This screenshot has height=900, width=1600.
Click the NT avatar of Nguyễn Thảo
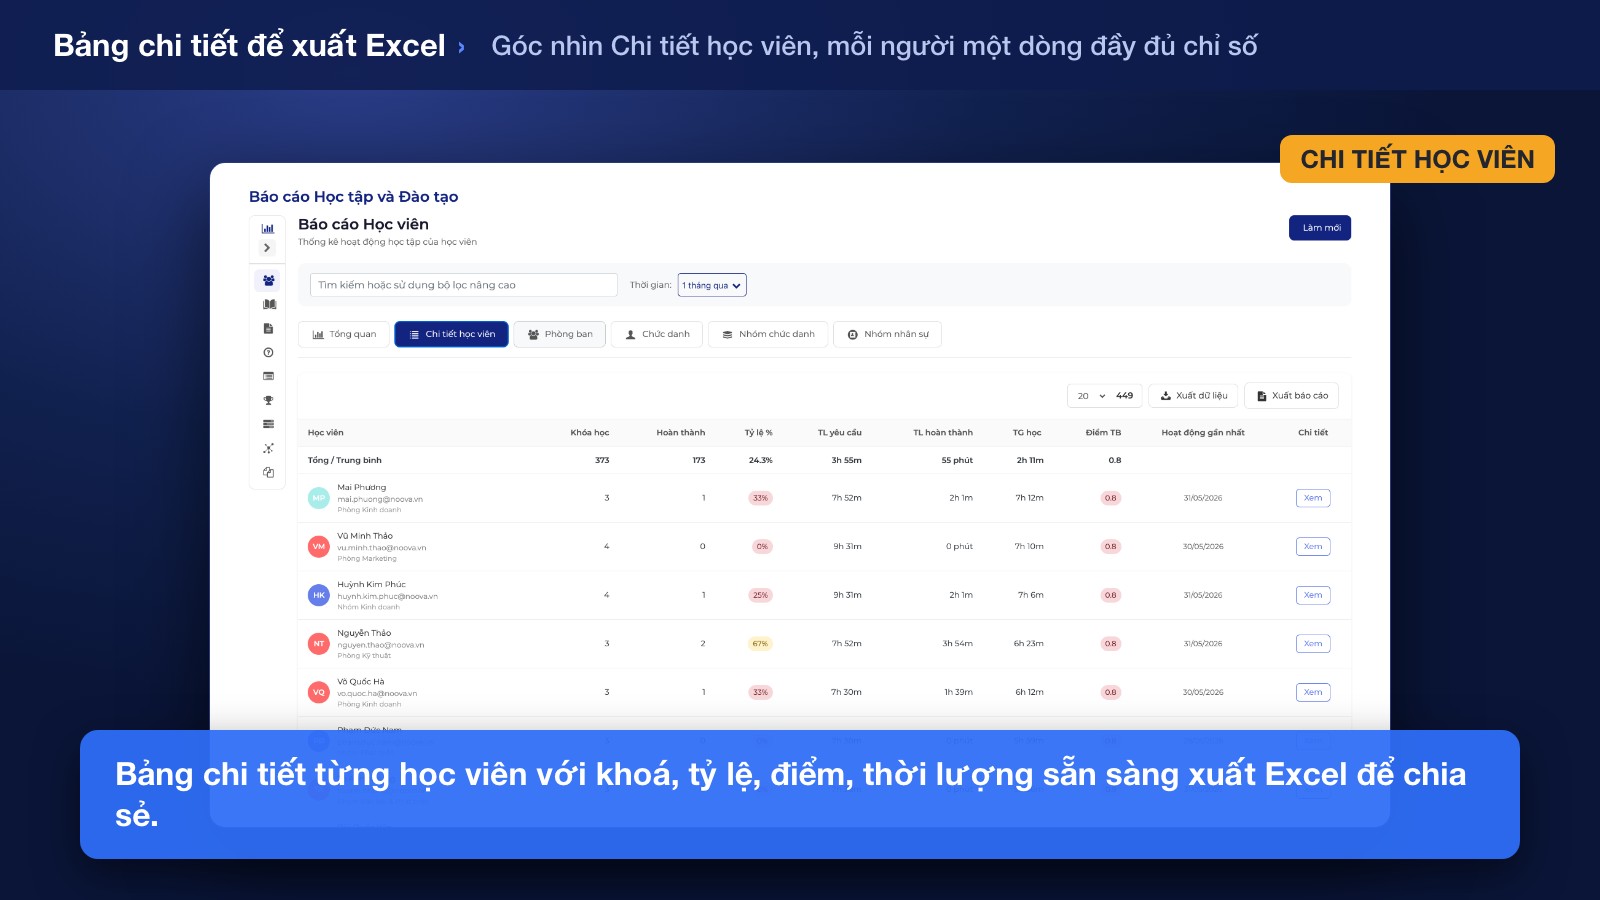point(319,644)
